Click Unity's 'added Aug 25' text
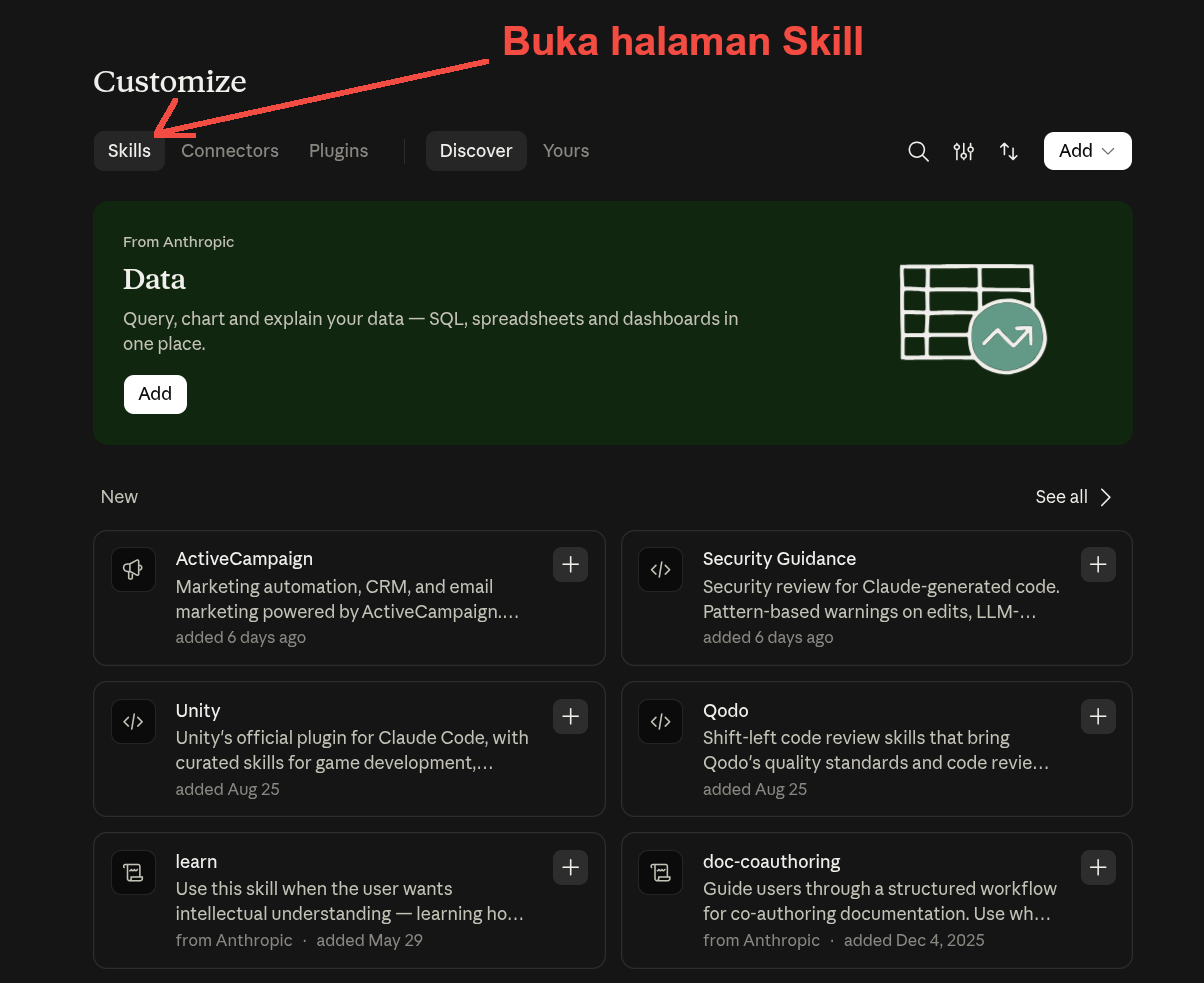Screen dimensions: 1204x983 pos(227,789)
